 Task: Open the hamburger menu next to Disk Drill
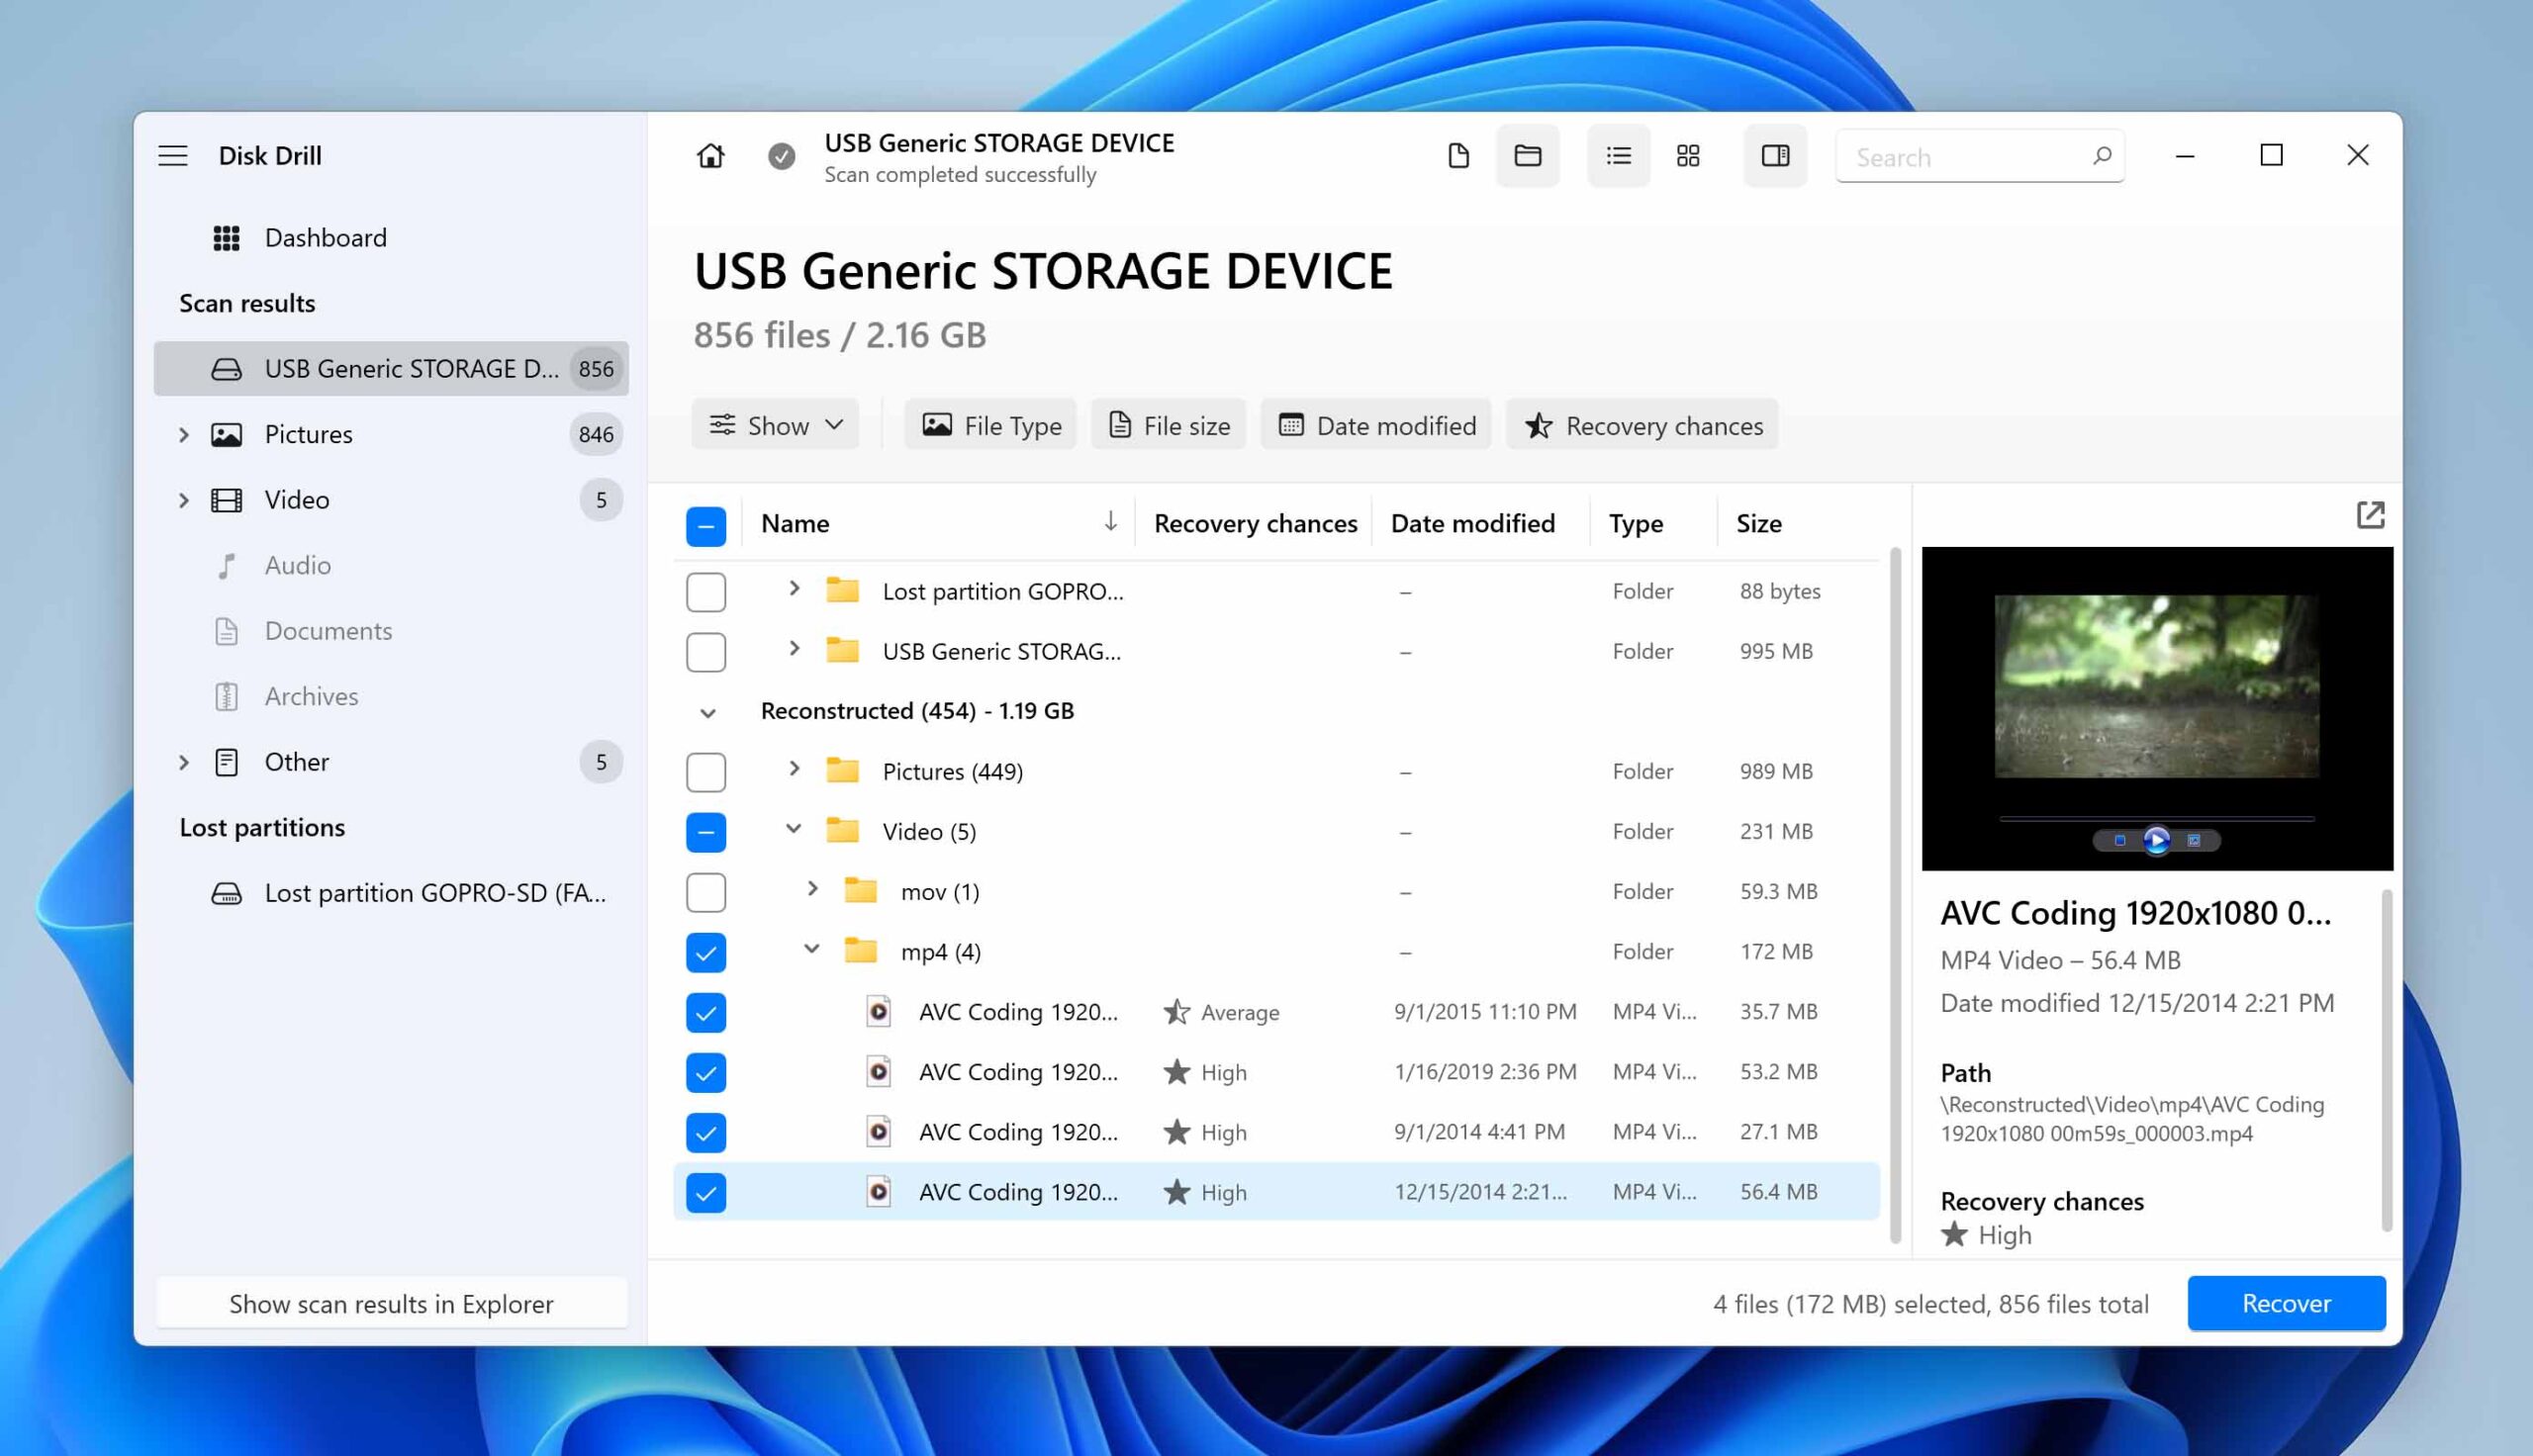[x=173, y=156]
